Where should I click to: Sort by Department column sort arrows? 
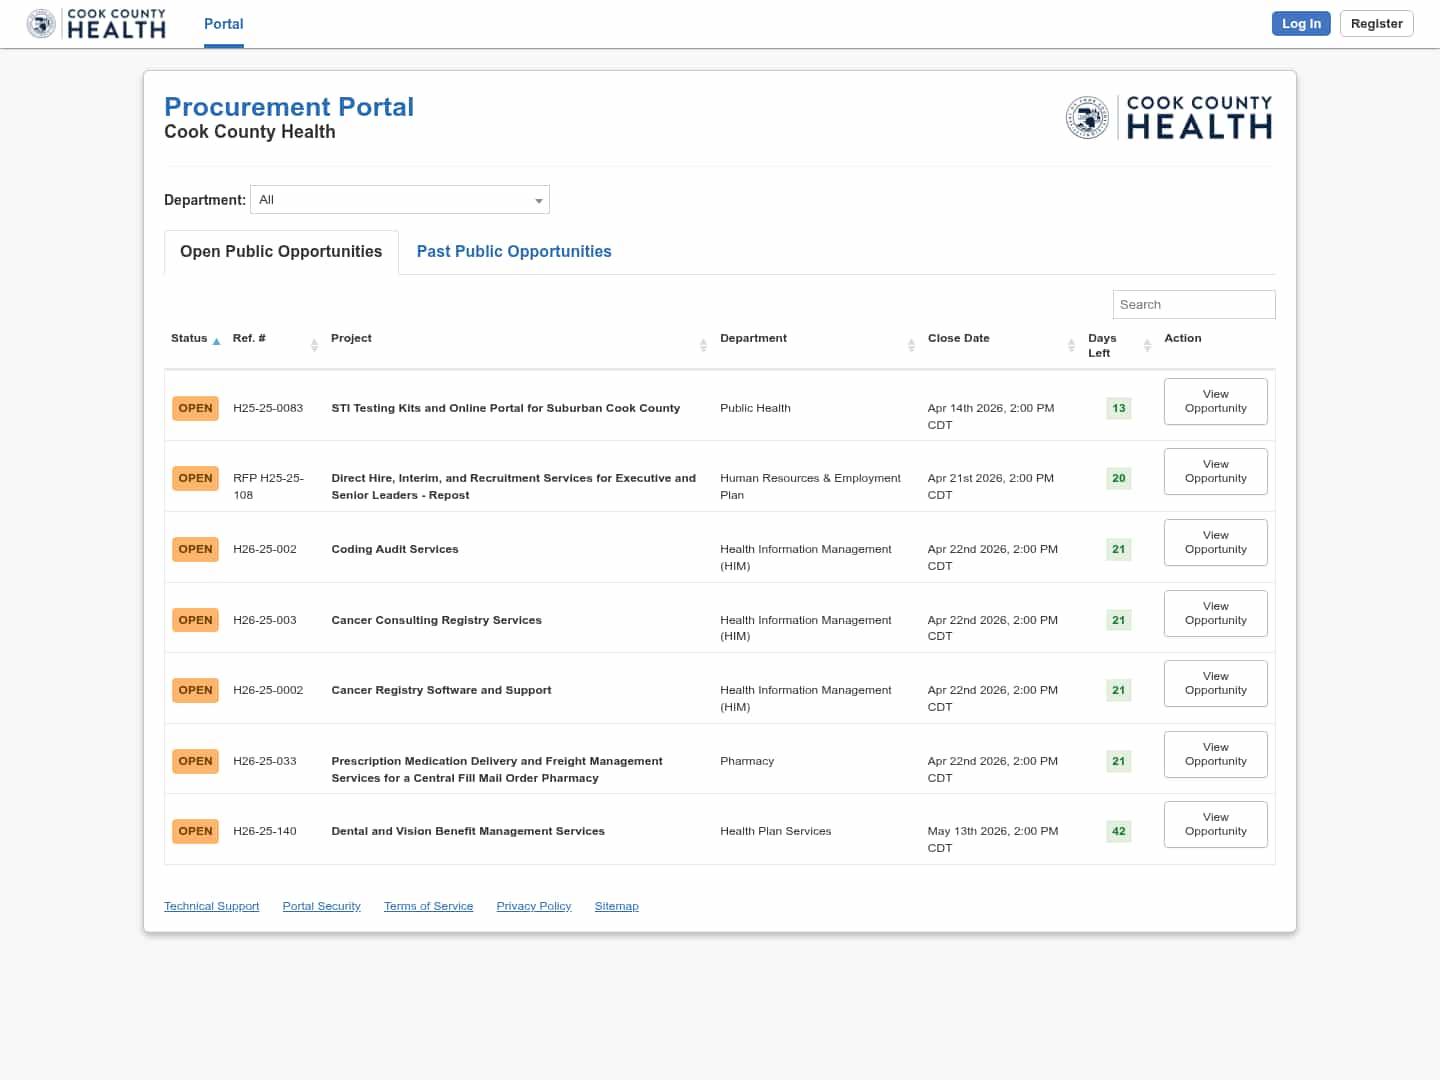(x=911, y=345)
